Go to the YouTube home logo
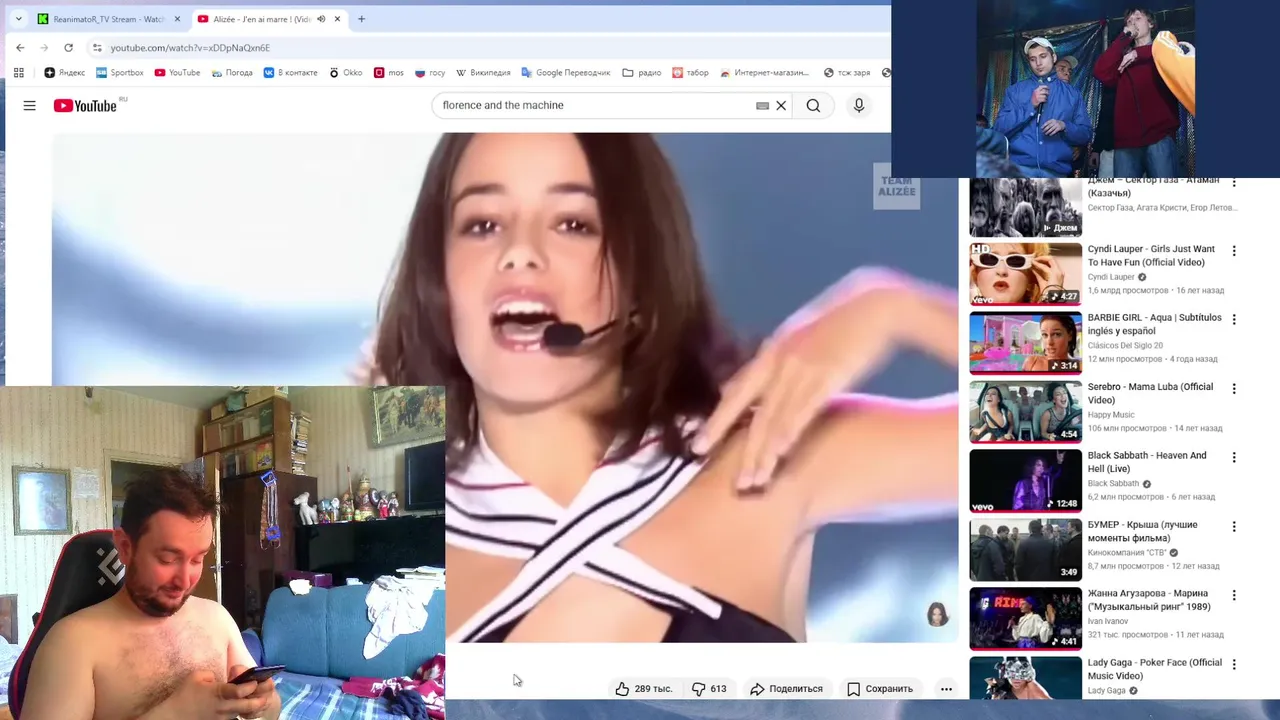This screenshot has height=720, width=1280. pos(85,105)
